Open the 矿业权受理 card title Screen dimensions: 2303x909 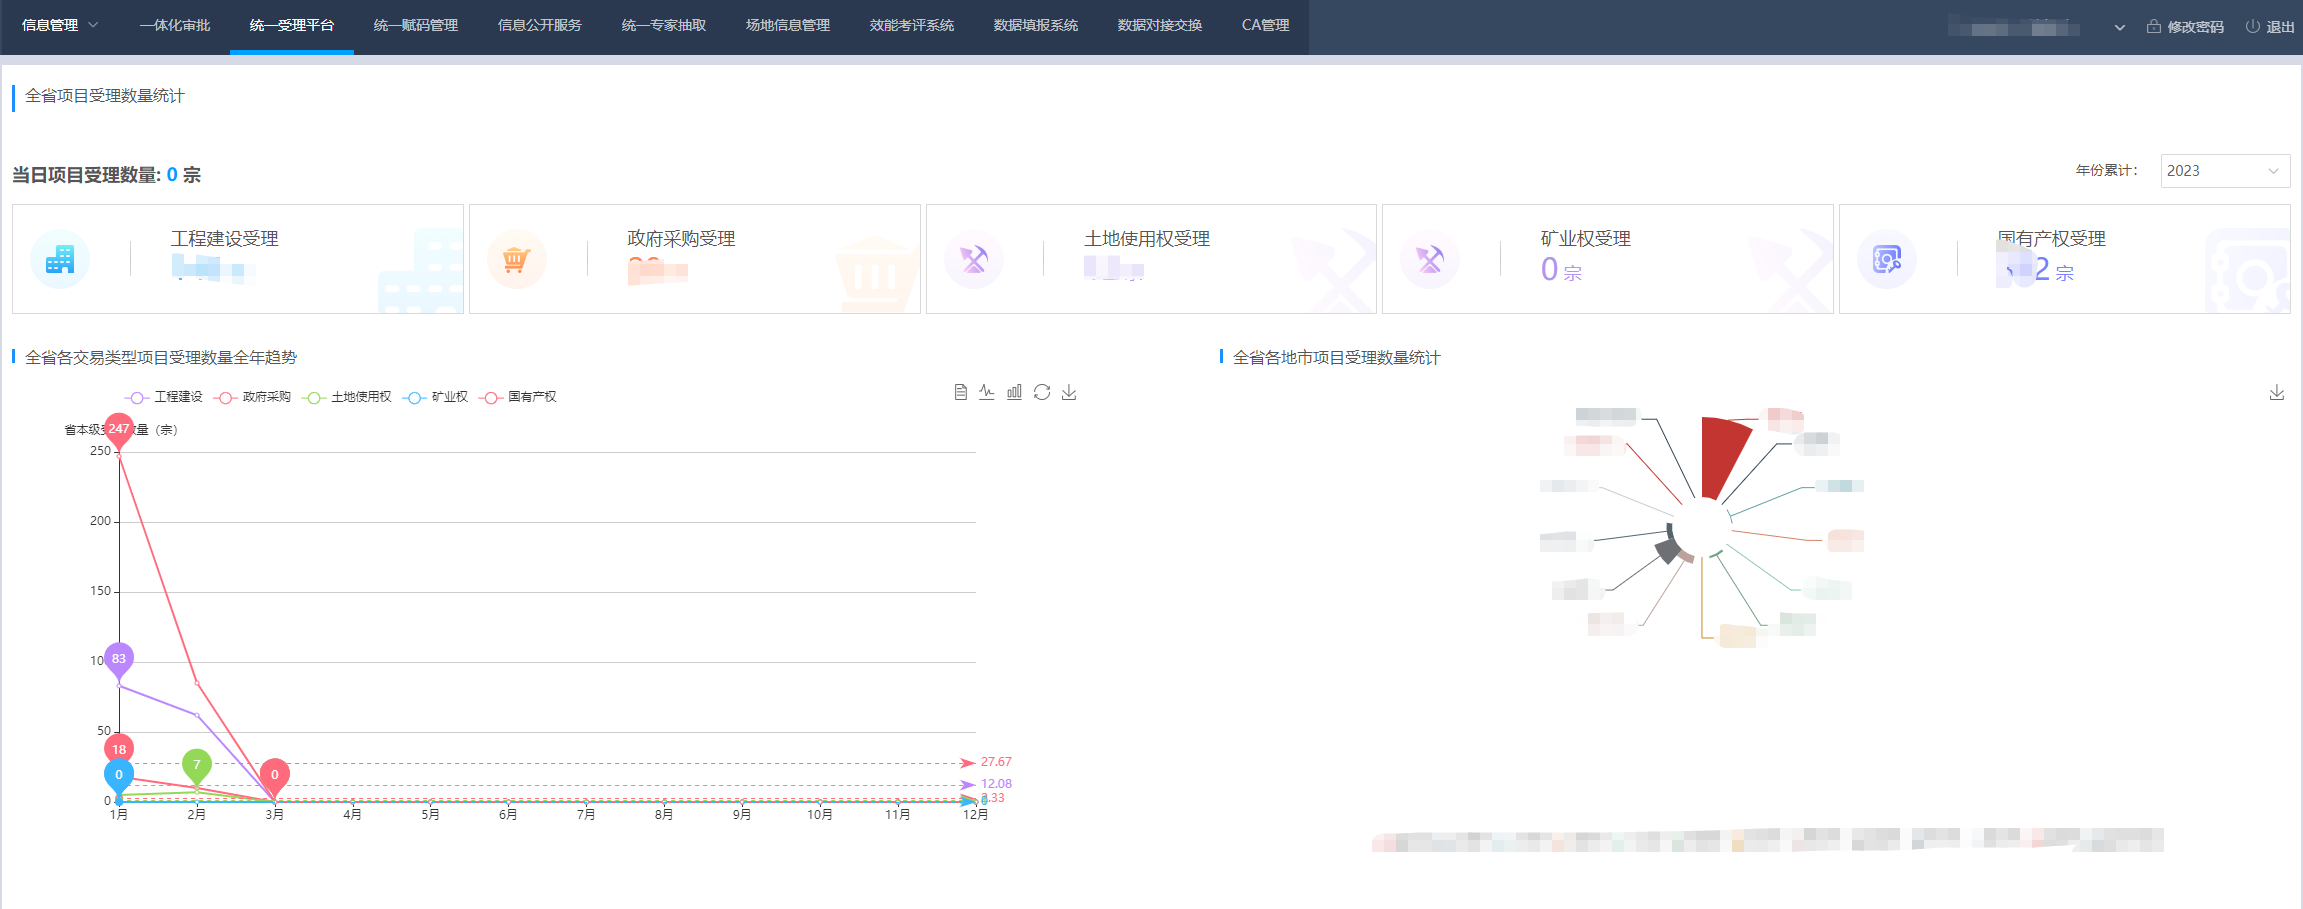pyautogui.click(x=1585, y=239)
